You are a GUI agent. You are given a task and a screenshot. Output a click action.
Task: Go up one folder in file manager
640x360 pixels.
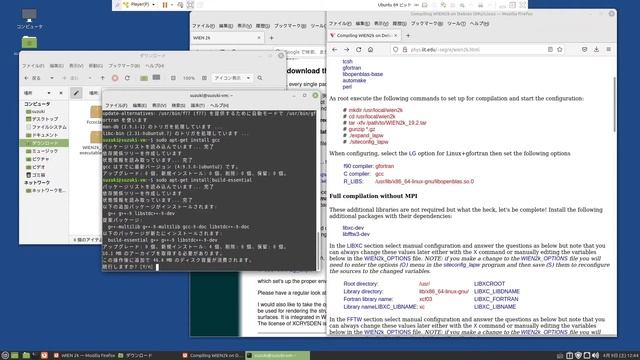pyautogui.click(x=102, y=78)
